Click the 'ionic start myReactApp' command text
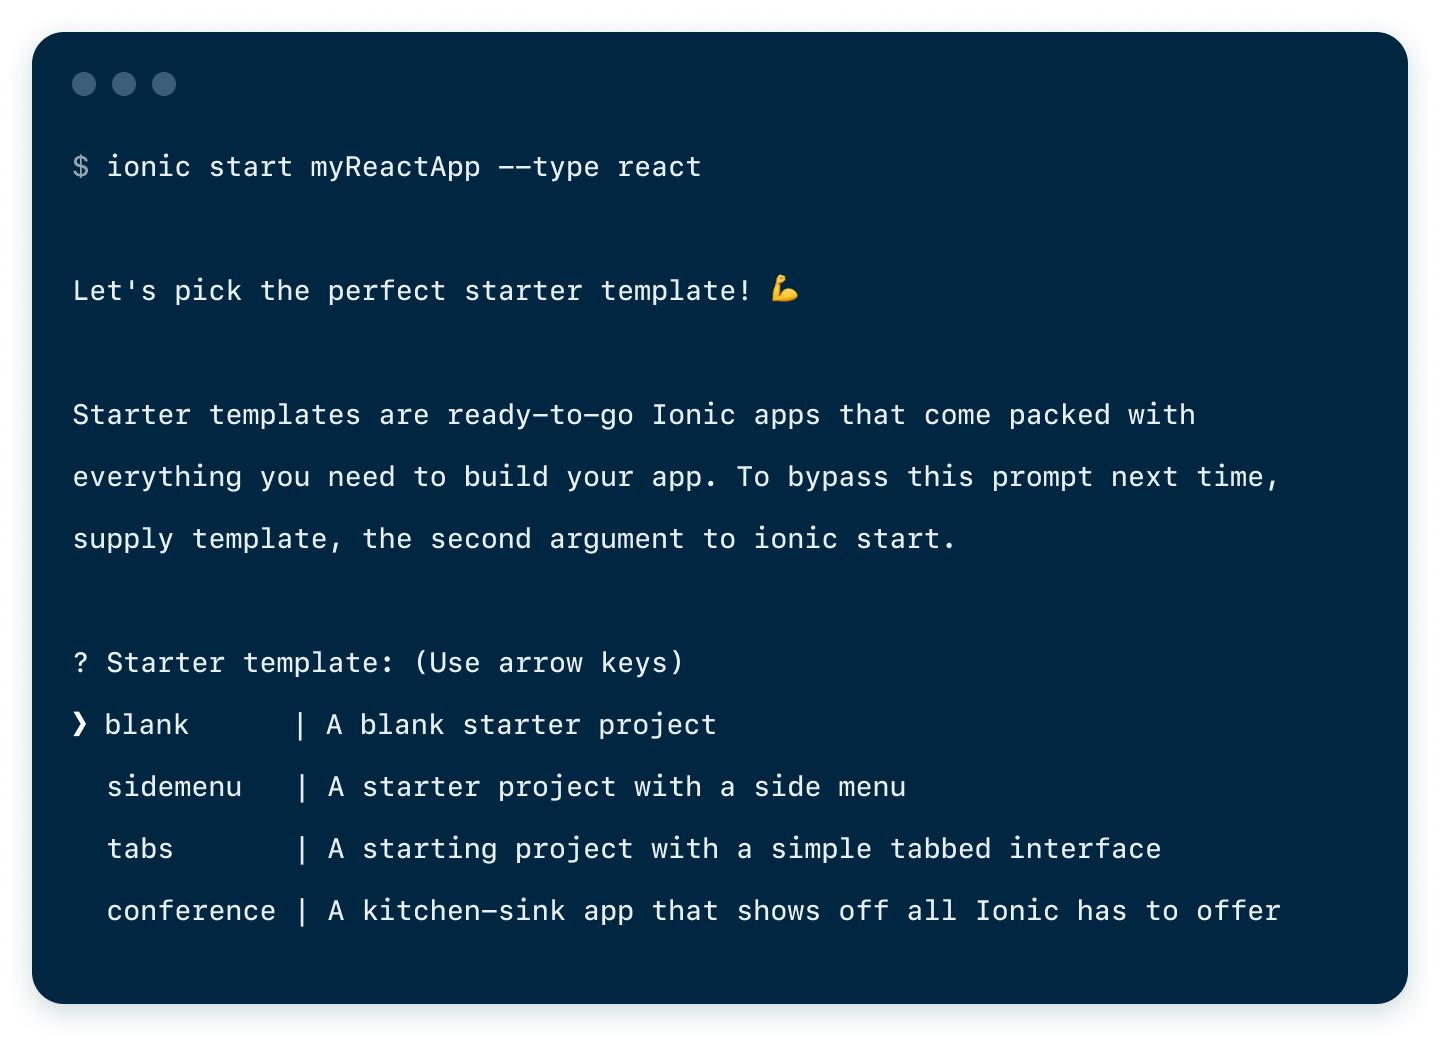The height and width of the screenshot is (1044, 1440). (x=294, y=166)
